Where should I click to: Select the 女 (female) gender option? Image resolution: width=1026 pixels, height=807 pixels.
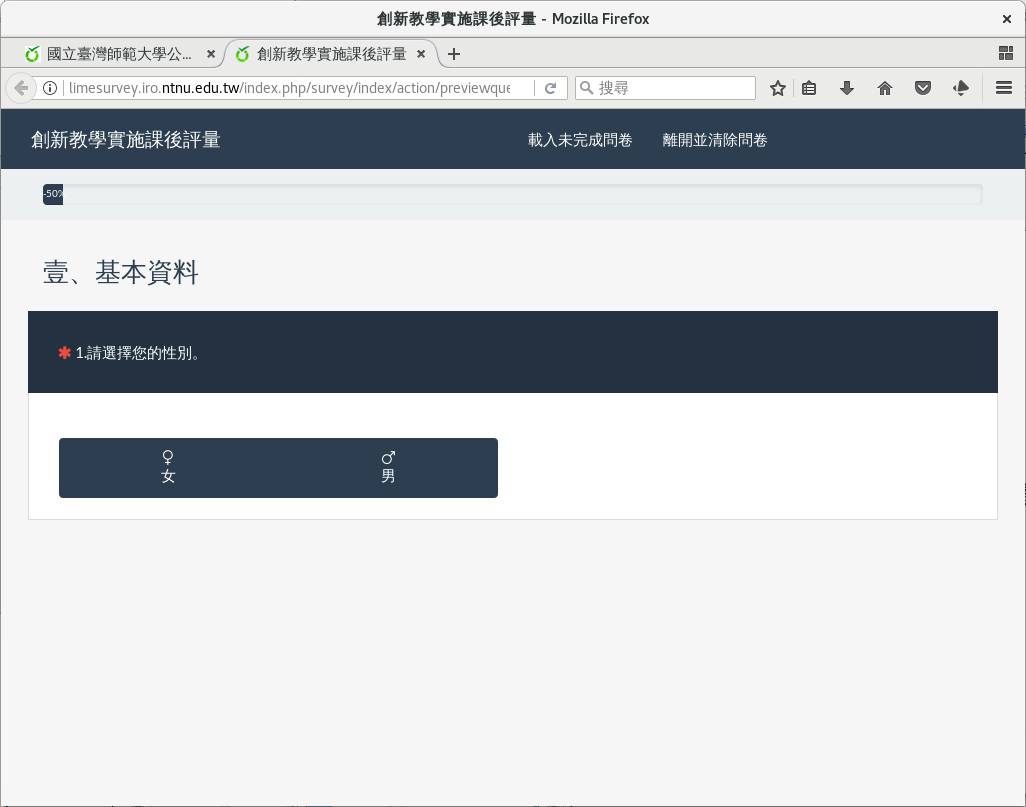(x=168, y=467)
